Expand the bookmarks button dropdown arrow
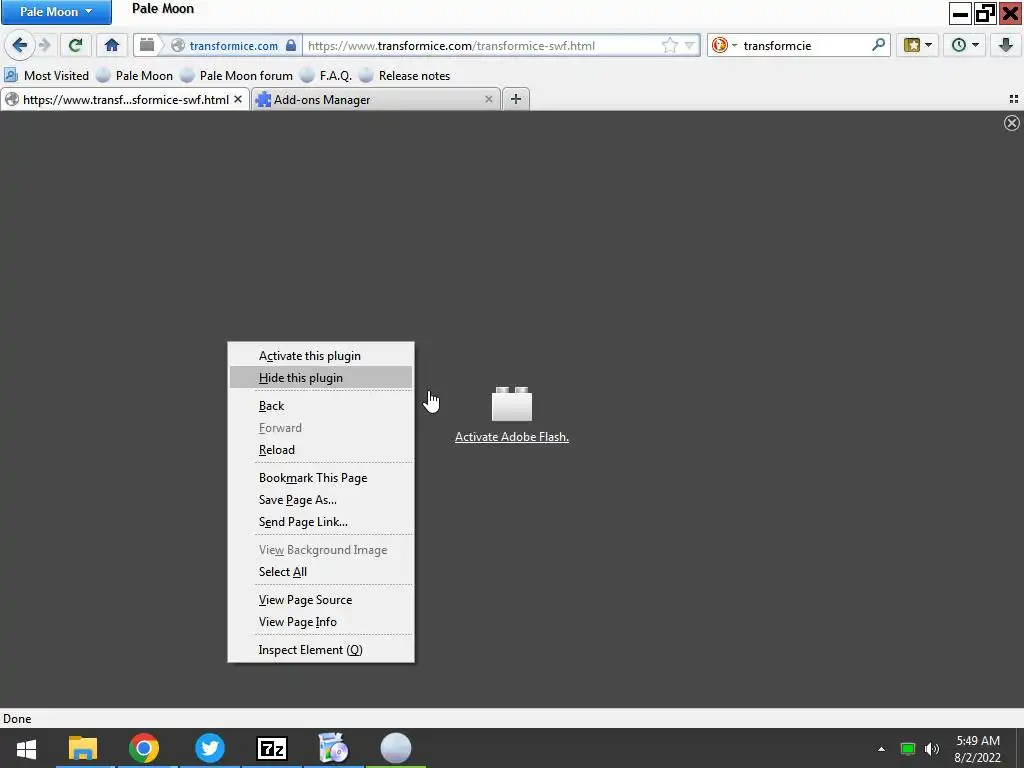The image size is (1024, 768). tap(928, 45)
